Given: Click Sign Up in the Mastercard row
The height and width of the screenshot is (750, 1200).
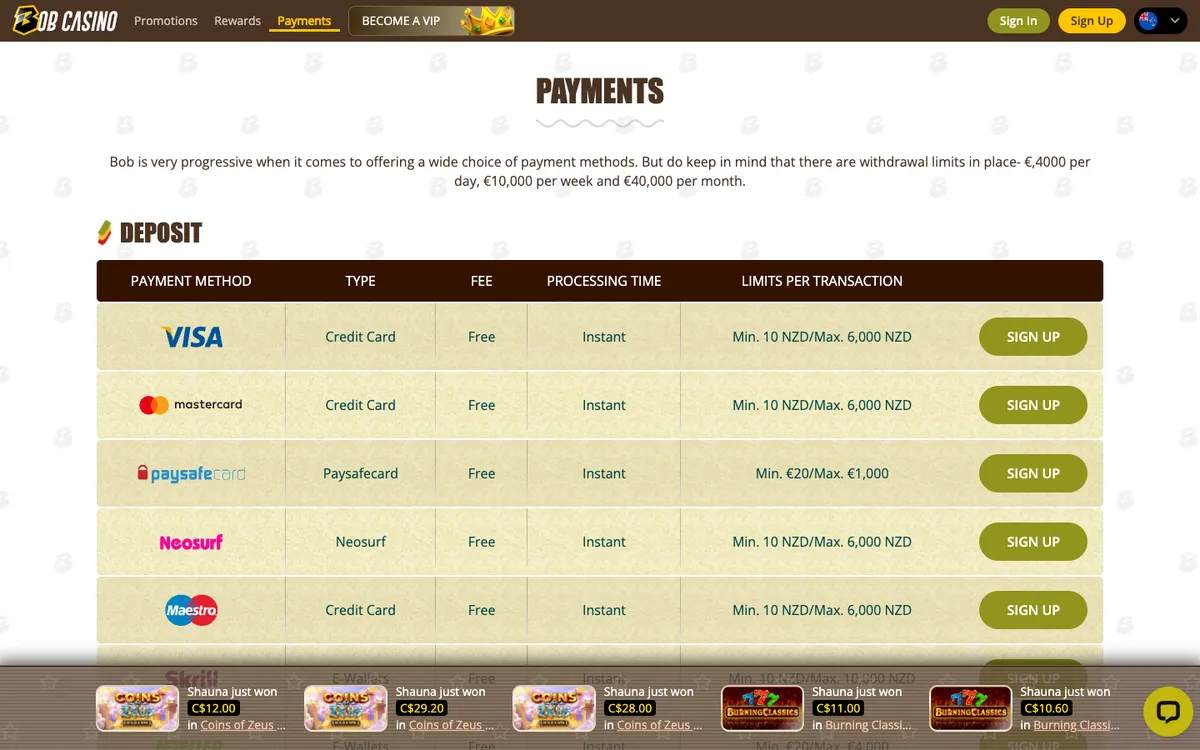Looking at the screenshot, I should coord(1033,405).
